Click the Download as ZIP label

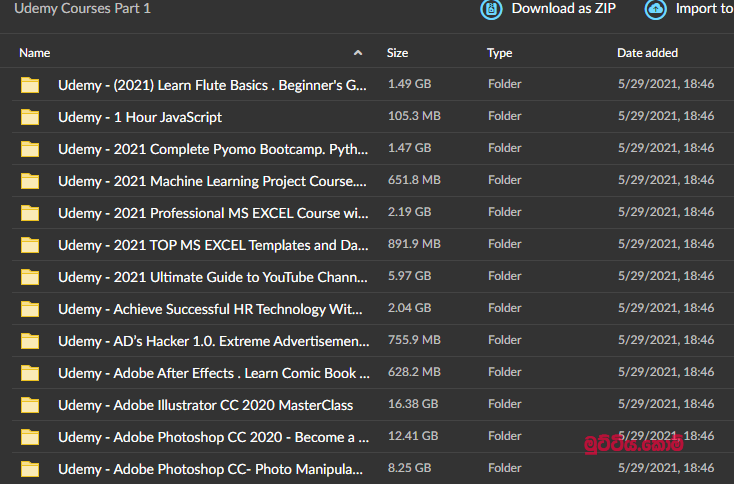(564, 8)
